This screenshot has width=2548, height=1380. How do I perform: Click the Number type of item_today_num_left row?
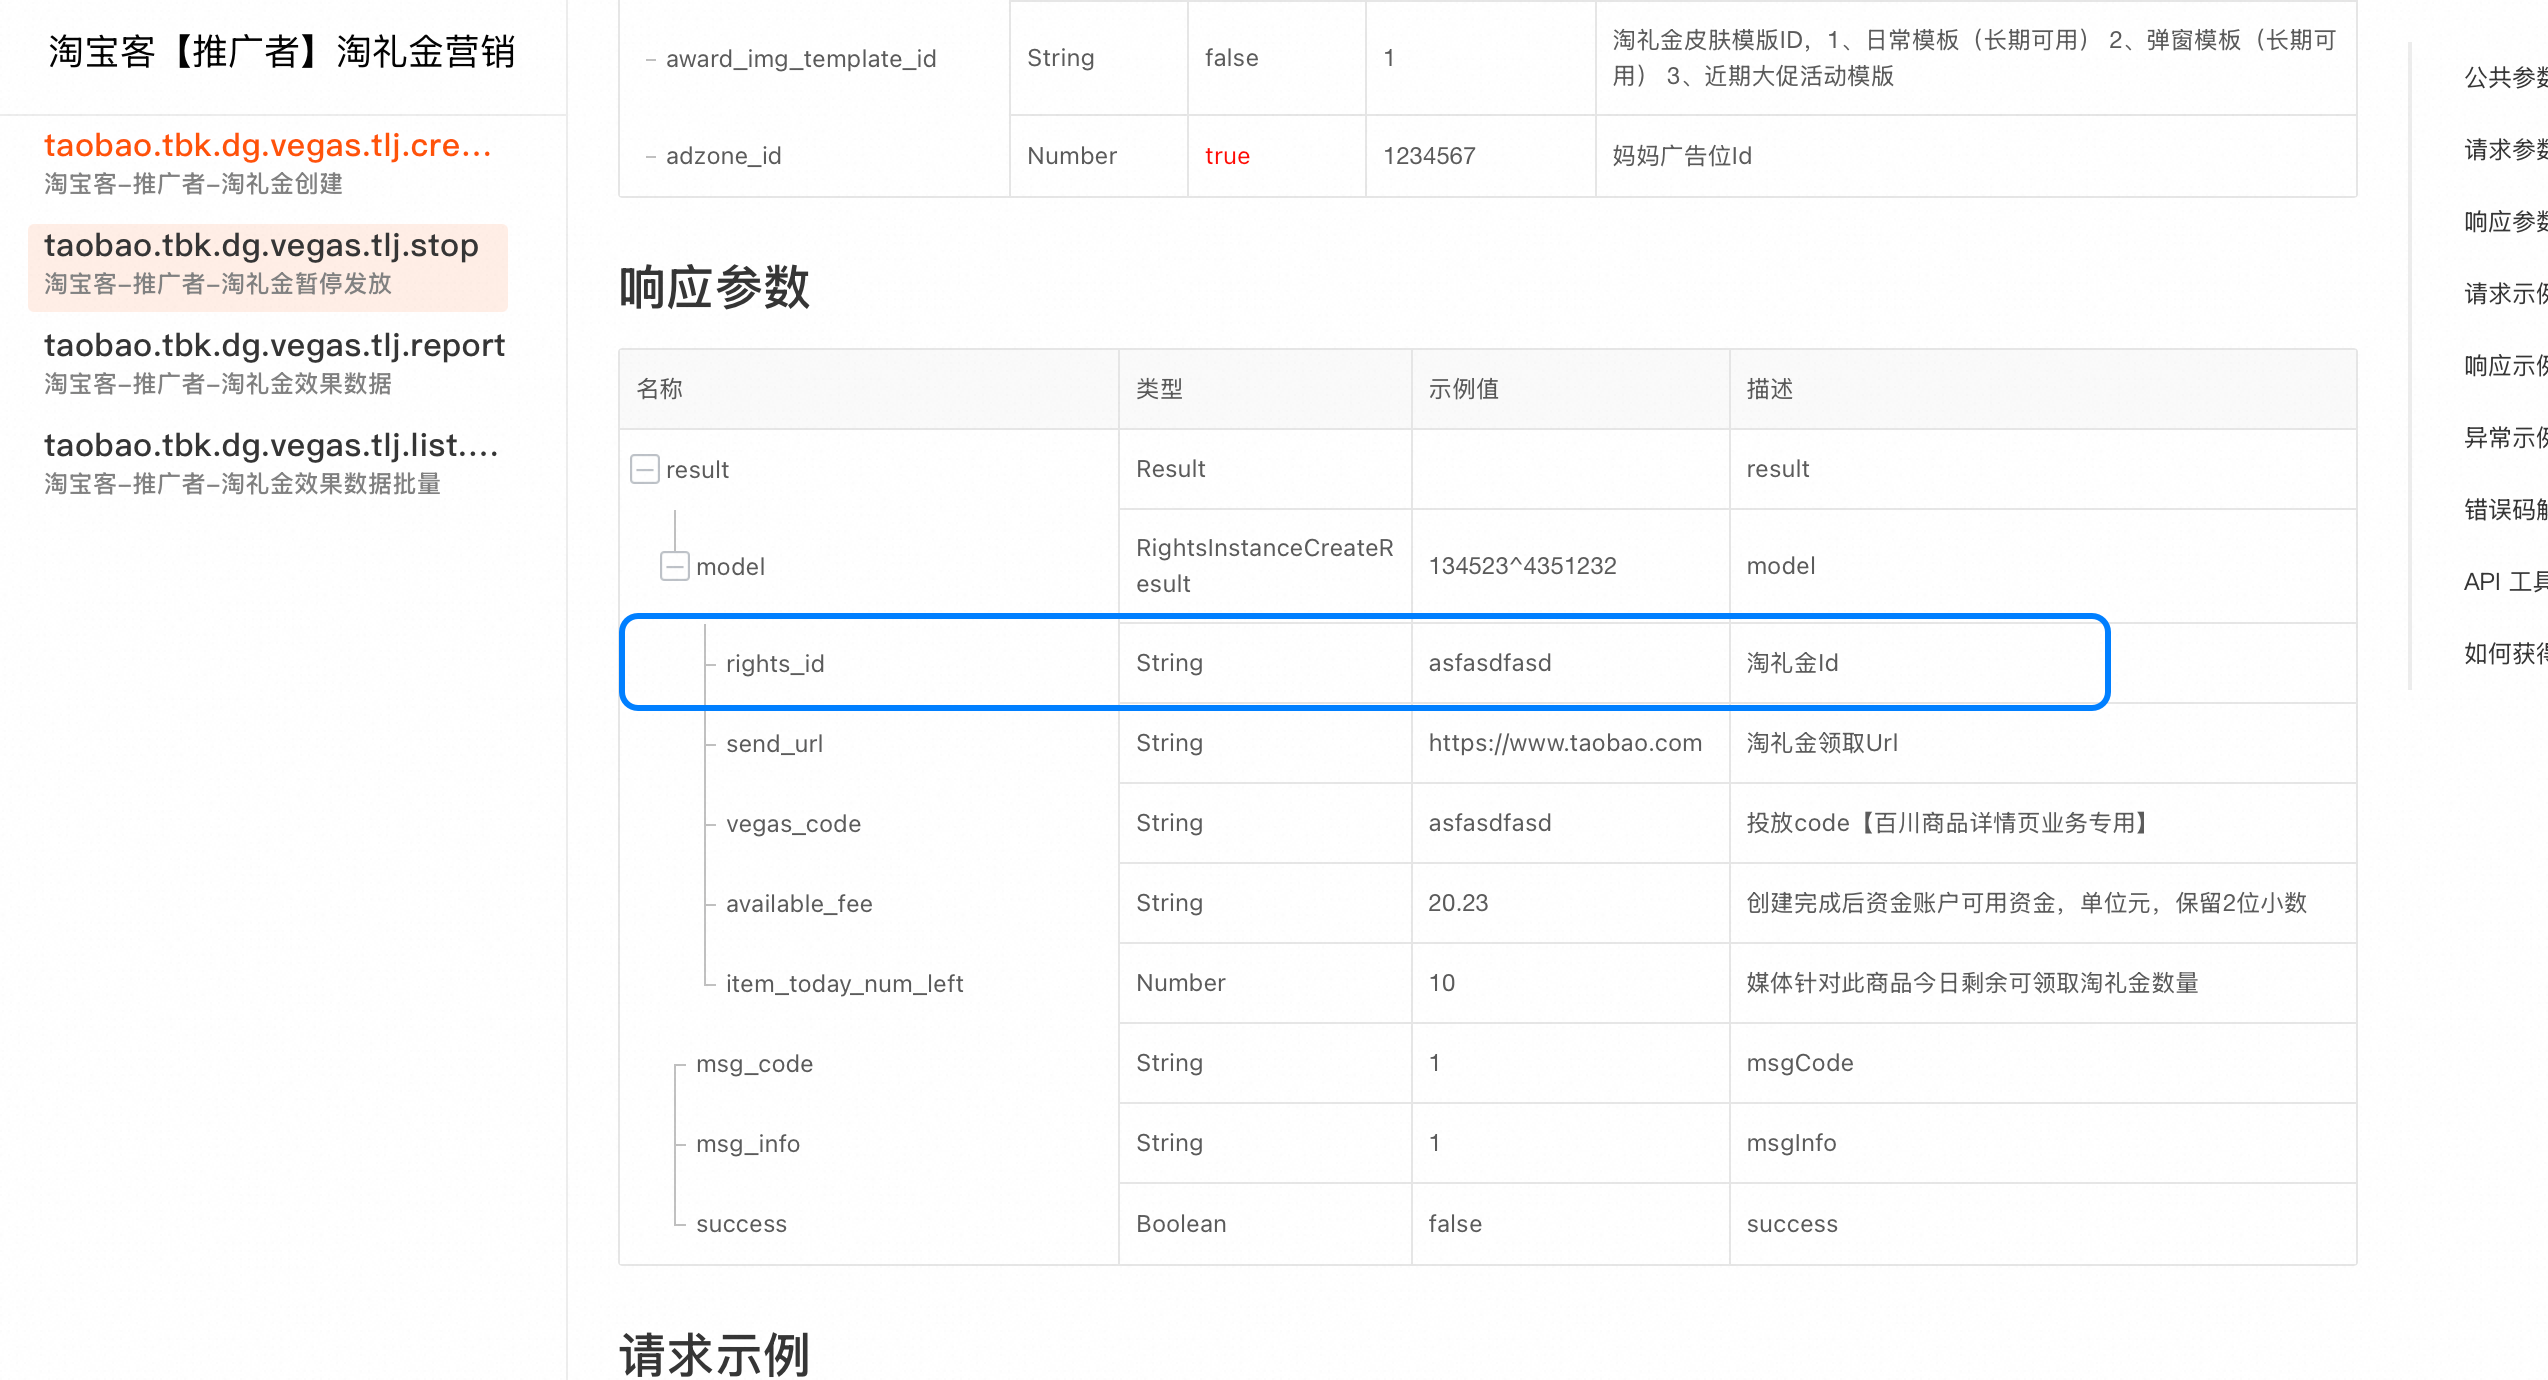click(1181, 983)
